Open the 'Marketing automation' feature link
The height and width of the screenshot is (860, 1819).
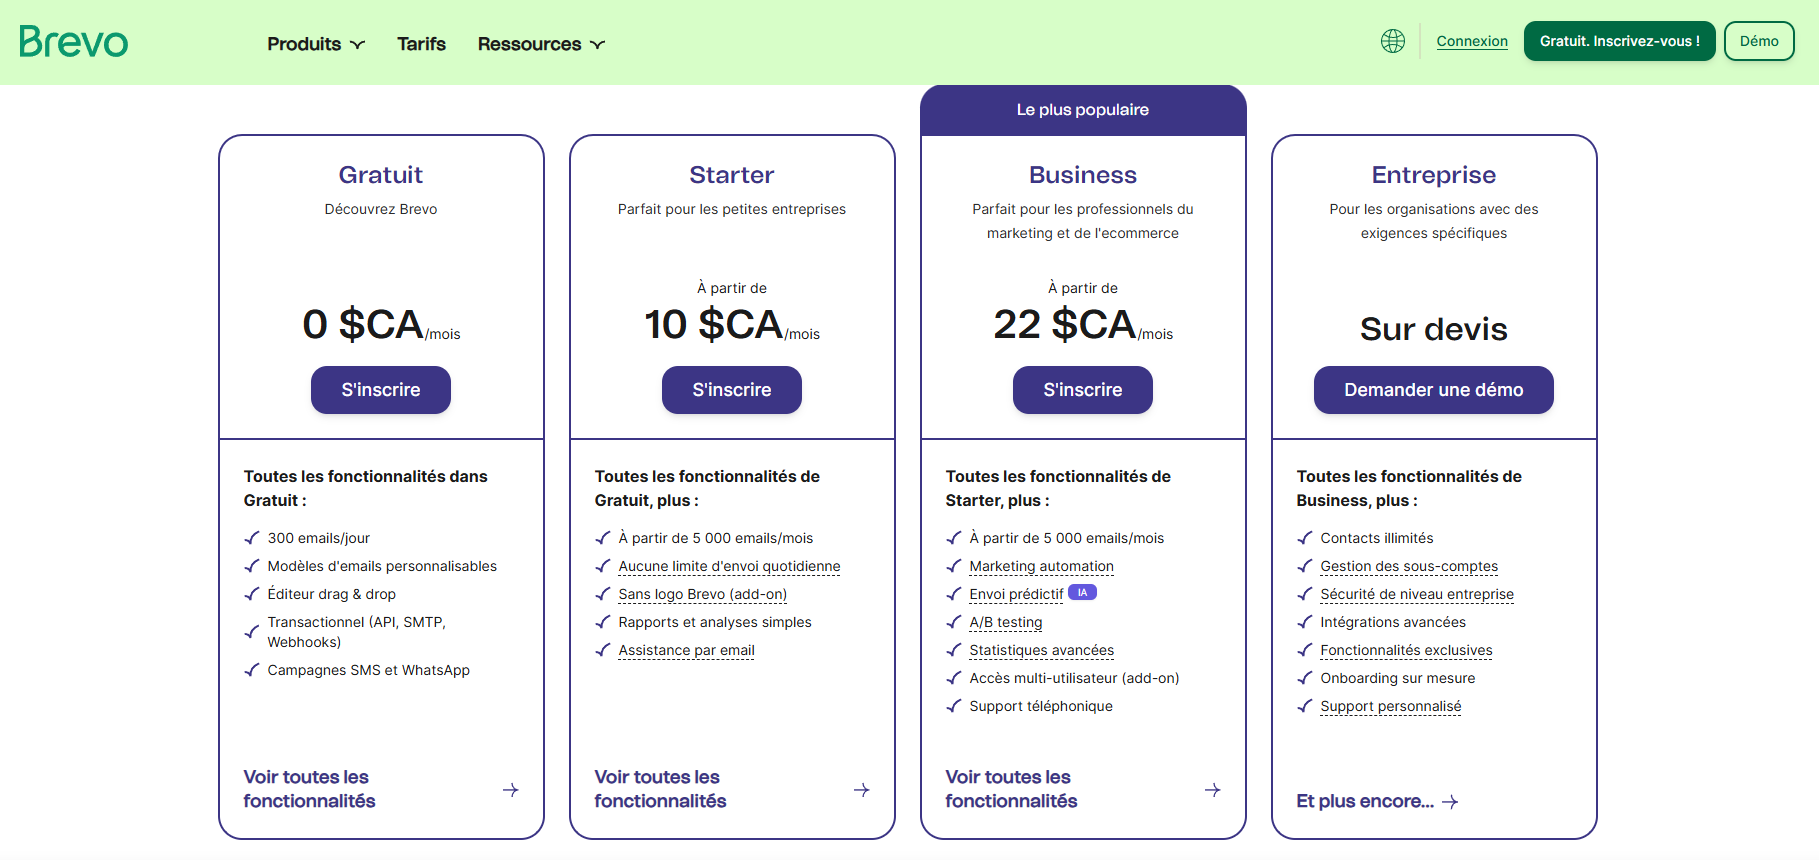(1041, 566)
